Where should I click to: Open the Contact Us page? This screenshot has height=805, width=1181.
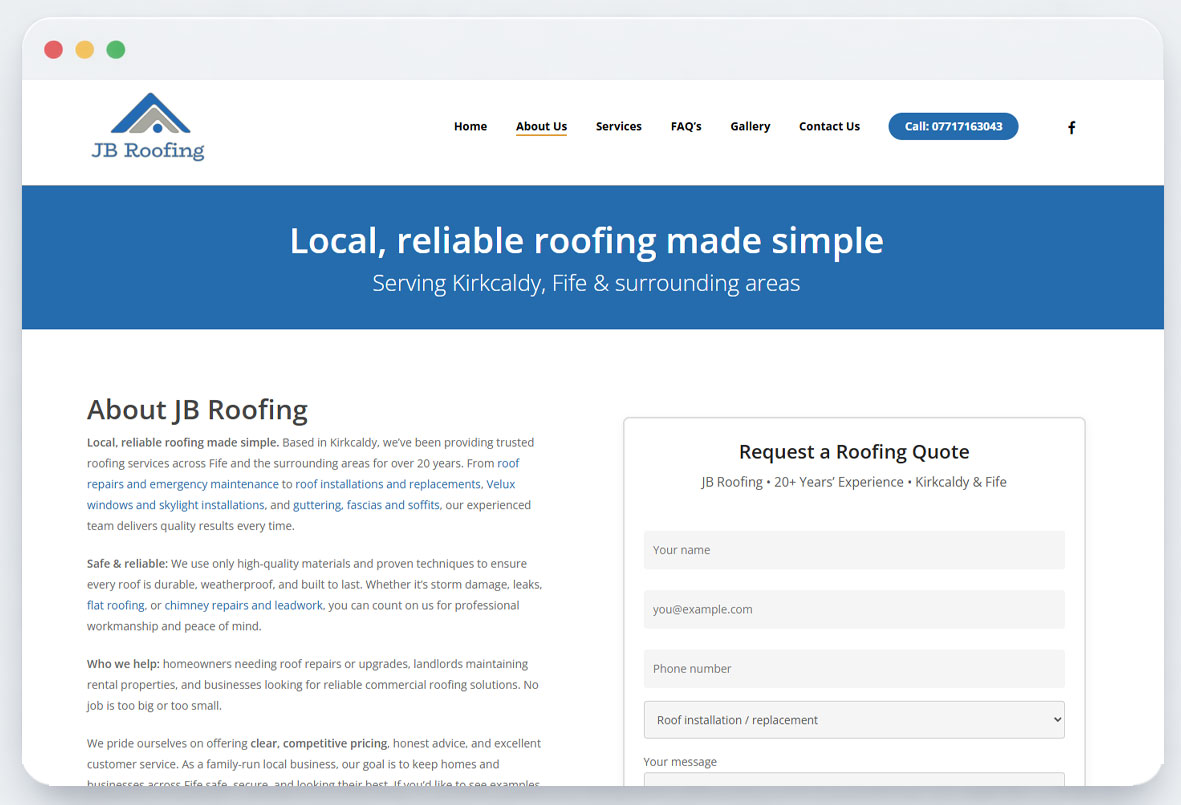tap(829, 127)
